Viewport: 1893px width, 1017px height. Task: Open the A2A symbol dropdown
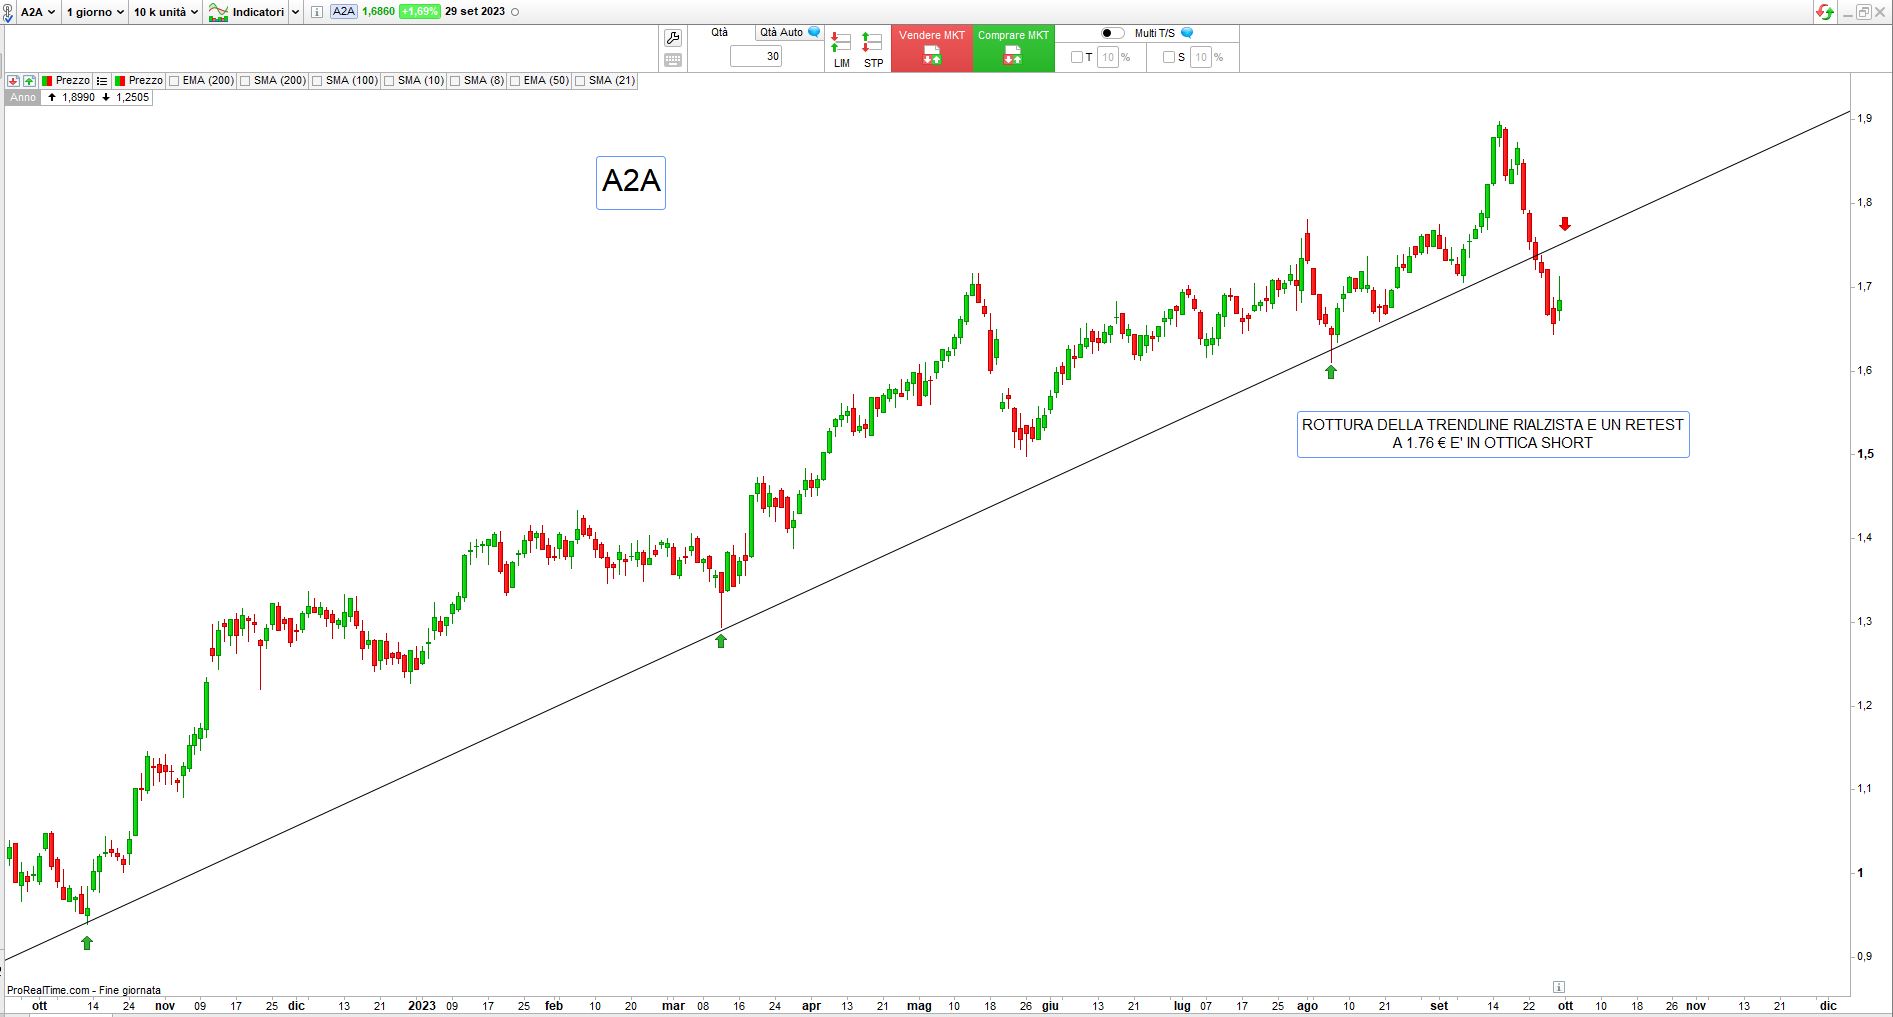[38, 12]
